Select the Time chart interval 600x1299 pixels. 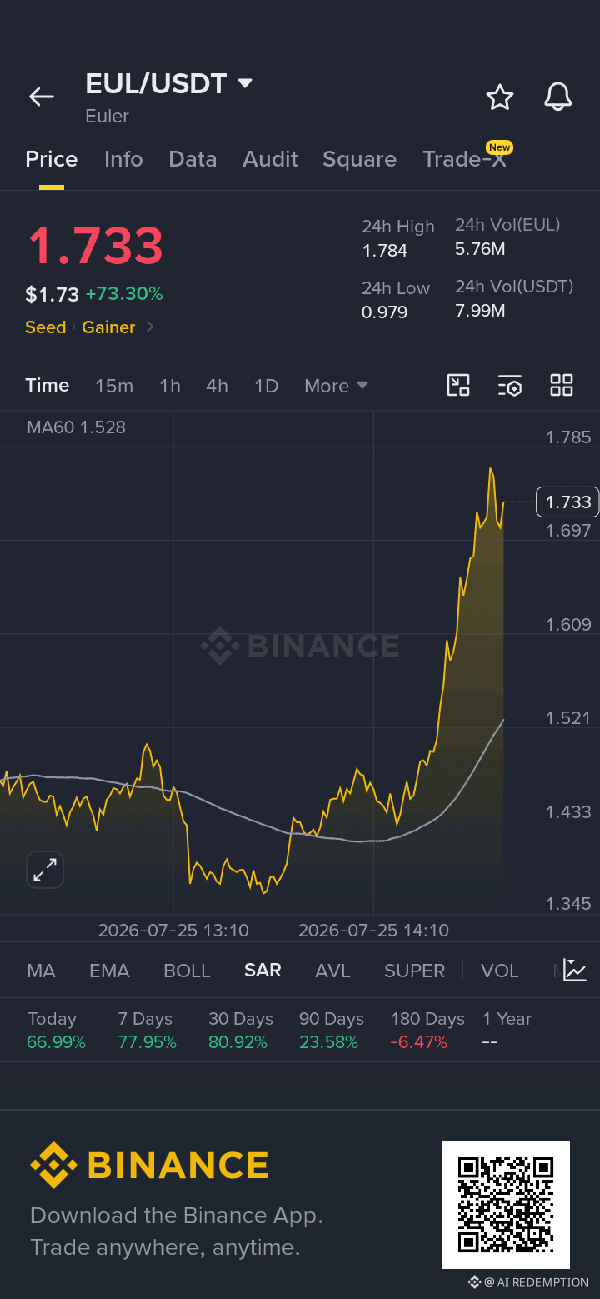(x=47, y=385)
